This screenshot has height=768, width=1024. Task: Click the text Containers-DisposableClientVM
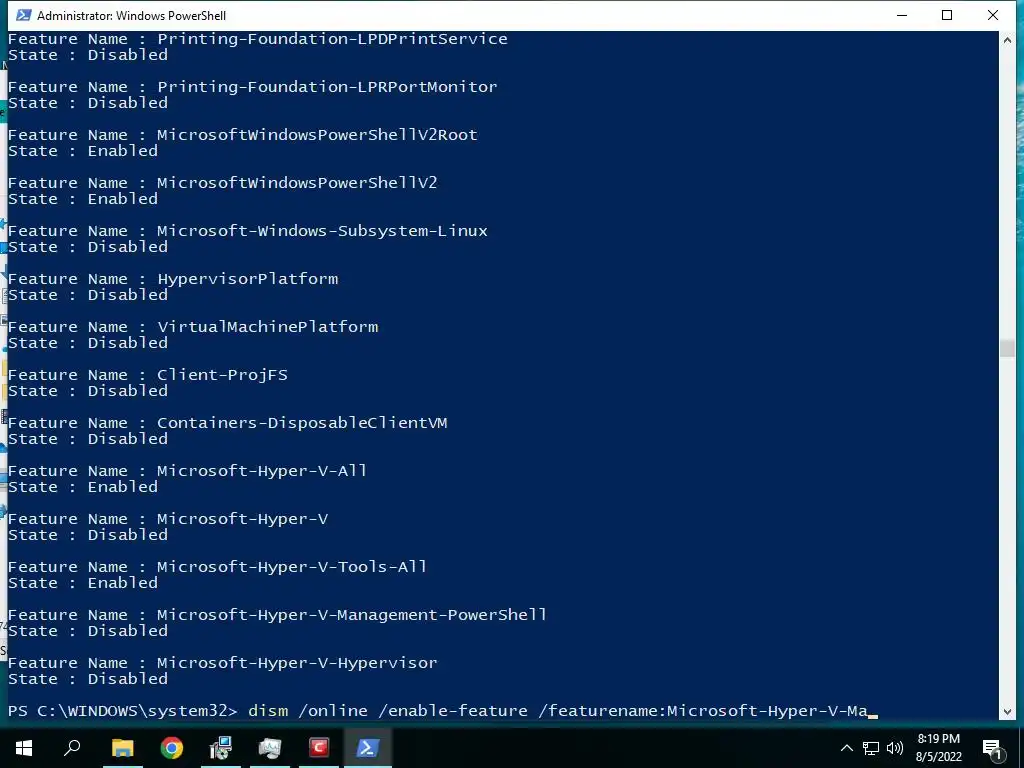pyautogui.click(x=302, y=423)
